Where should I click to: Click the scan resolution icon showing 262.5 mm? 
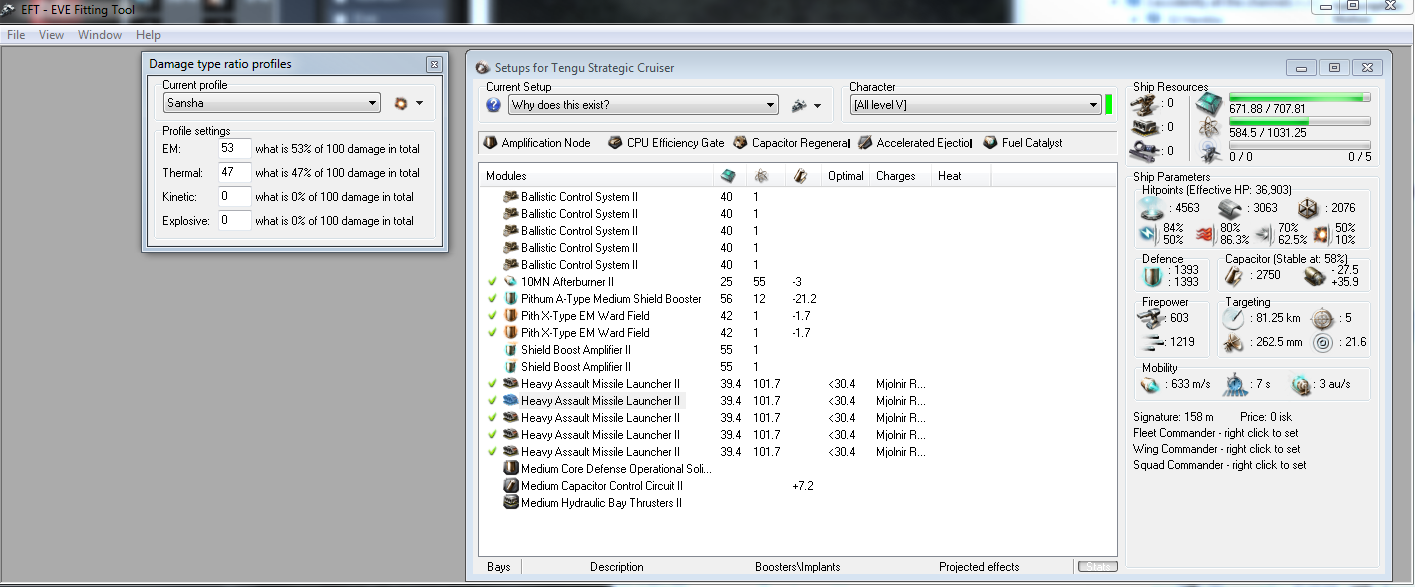(1231, 343)
